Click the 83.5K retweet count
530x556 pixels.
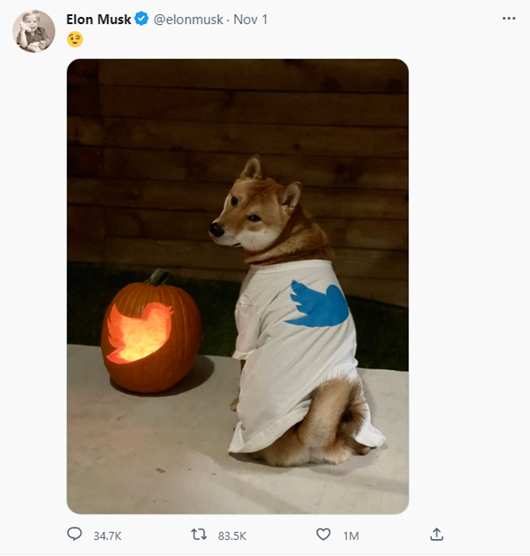(232, 536)
